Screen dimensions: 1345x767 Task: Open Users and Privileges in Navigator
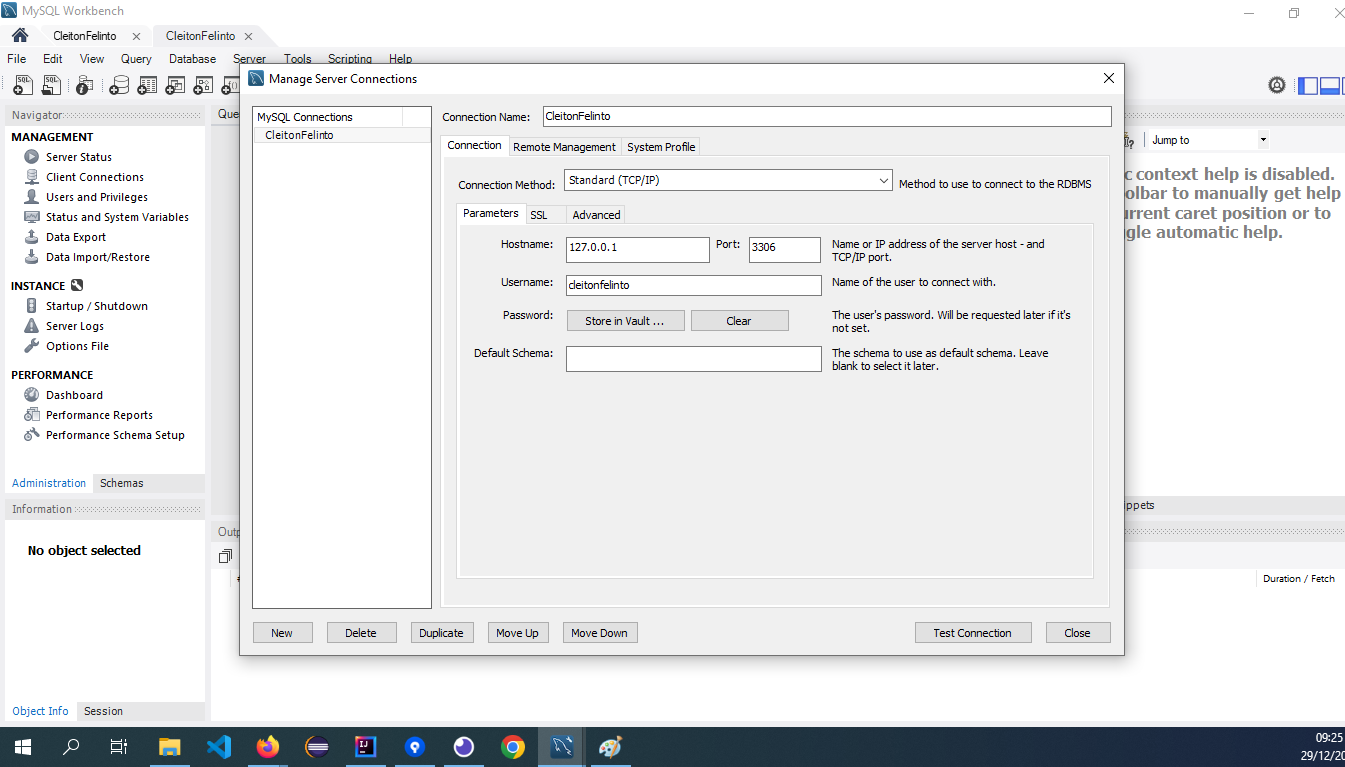click(x=97, y=197)
